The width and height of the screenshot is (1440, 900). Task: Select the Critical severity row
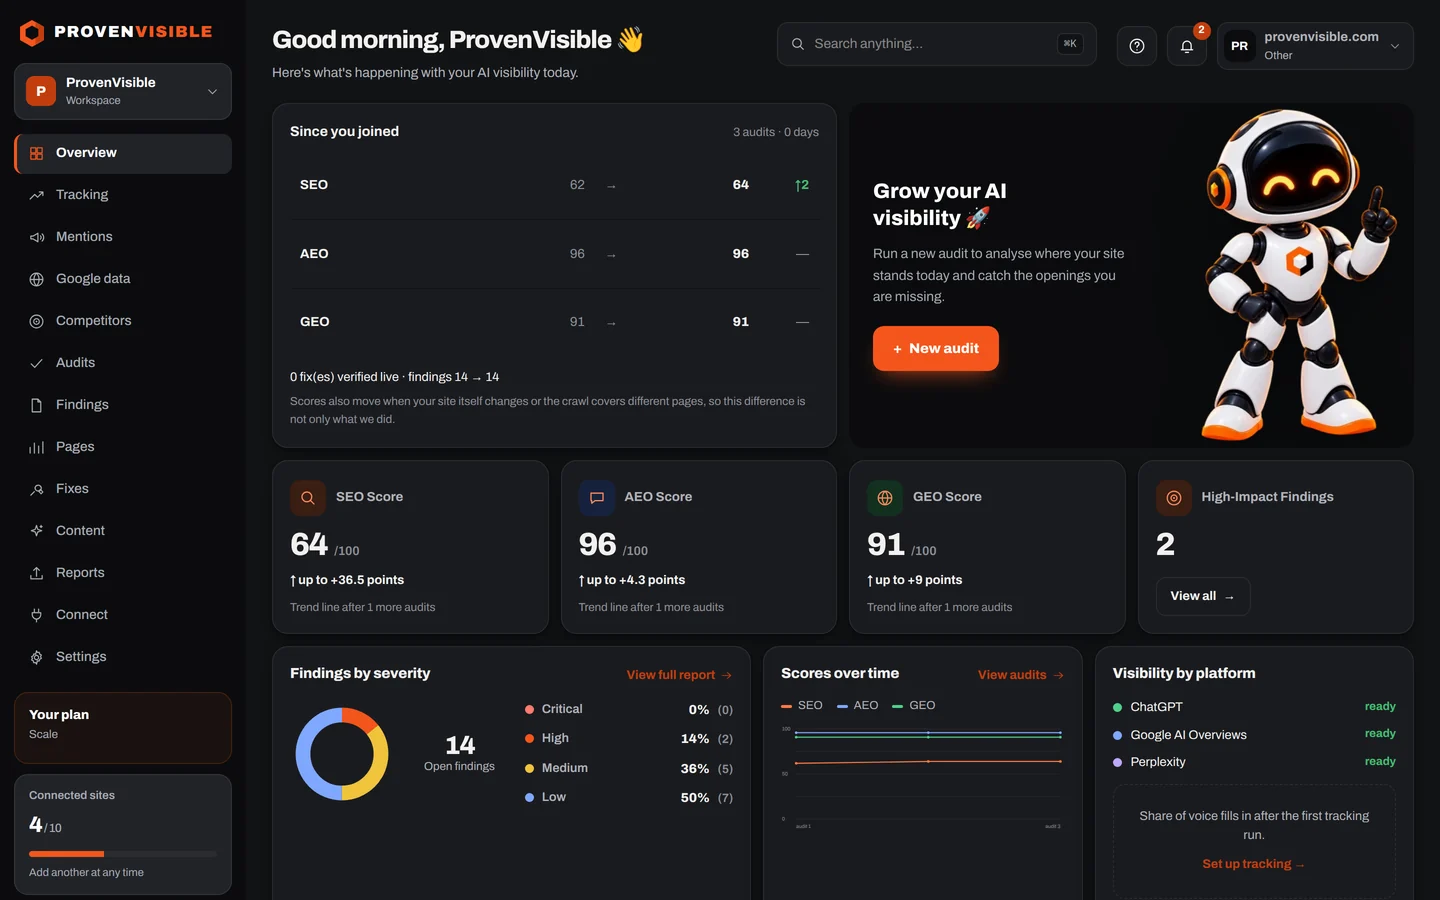tap(629, 709)
